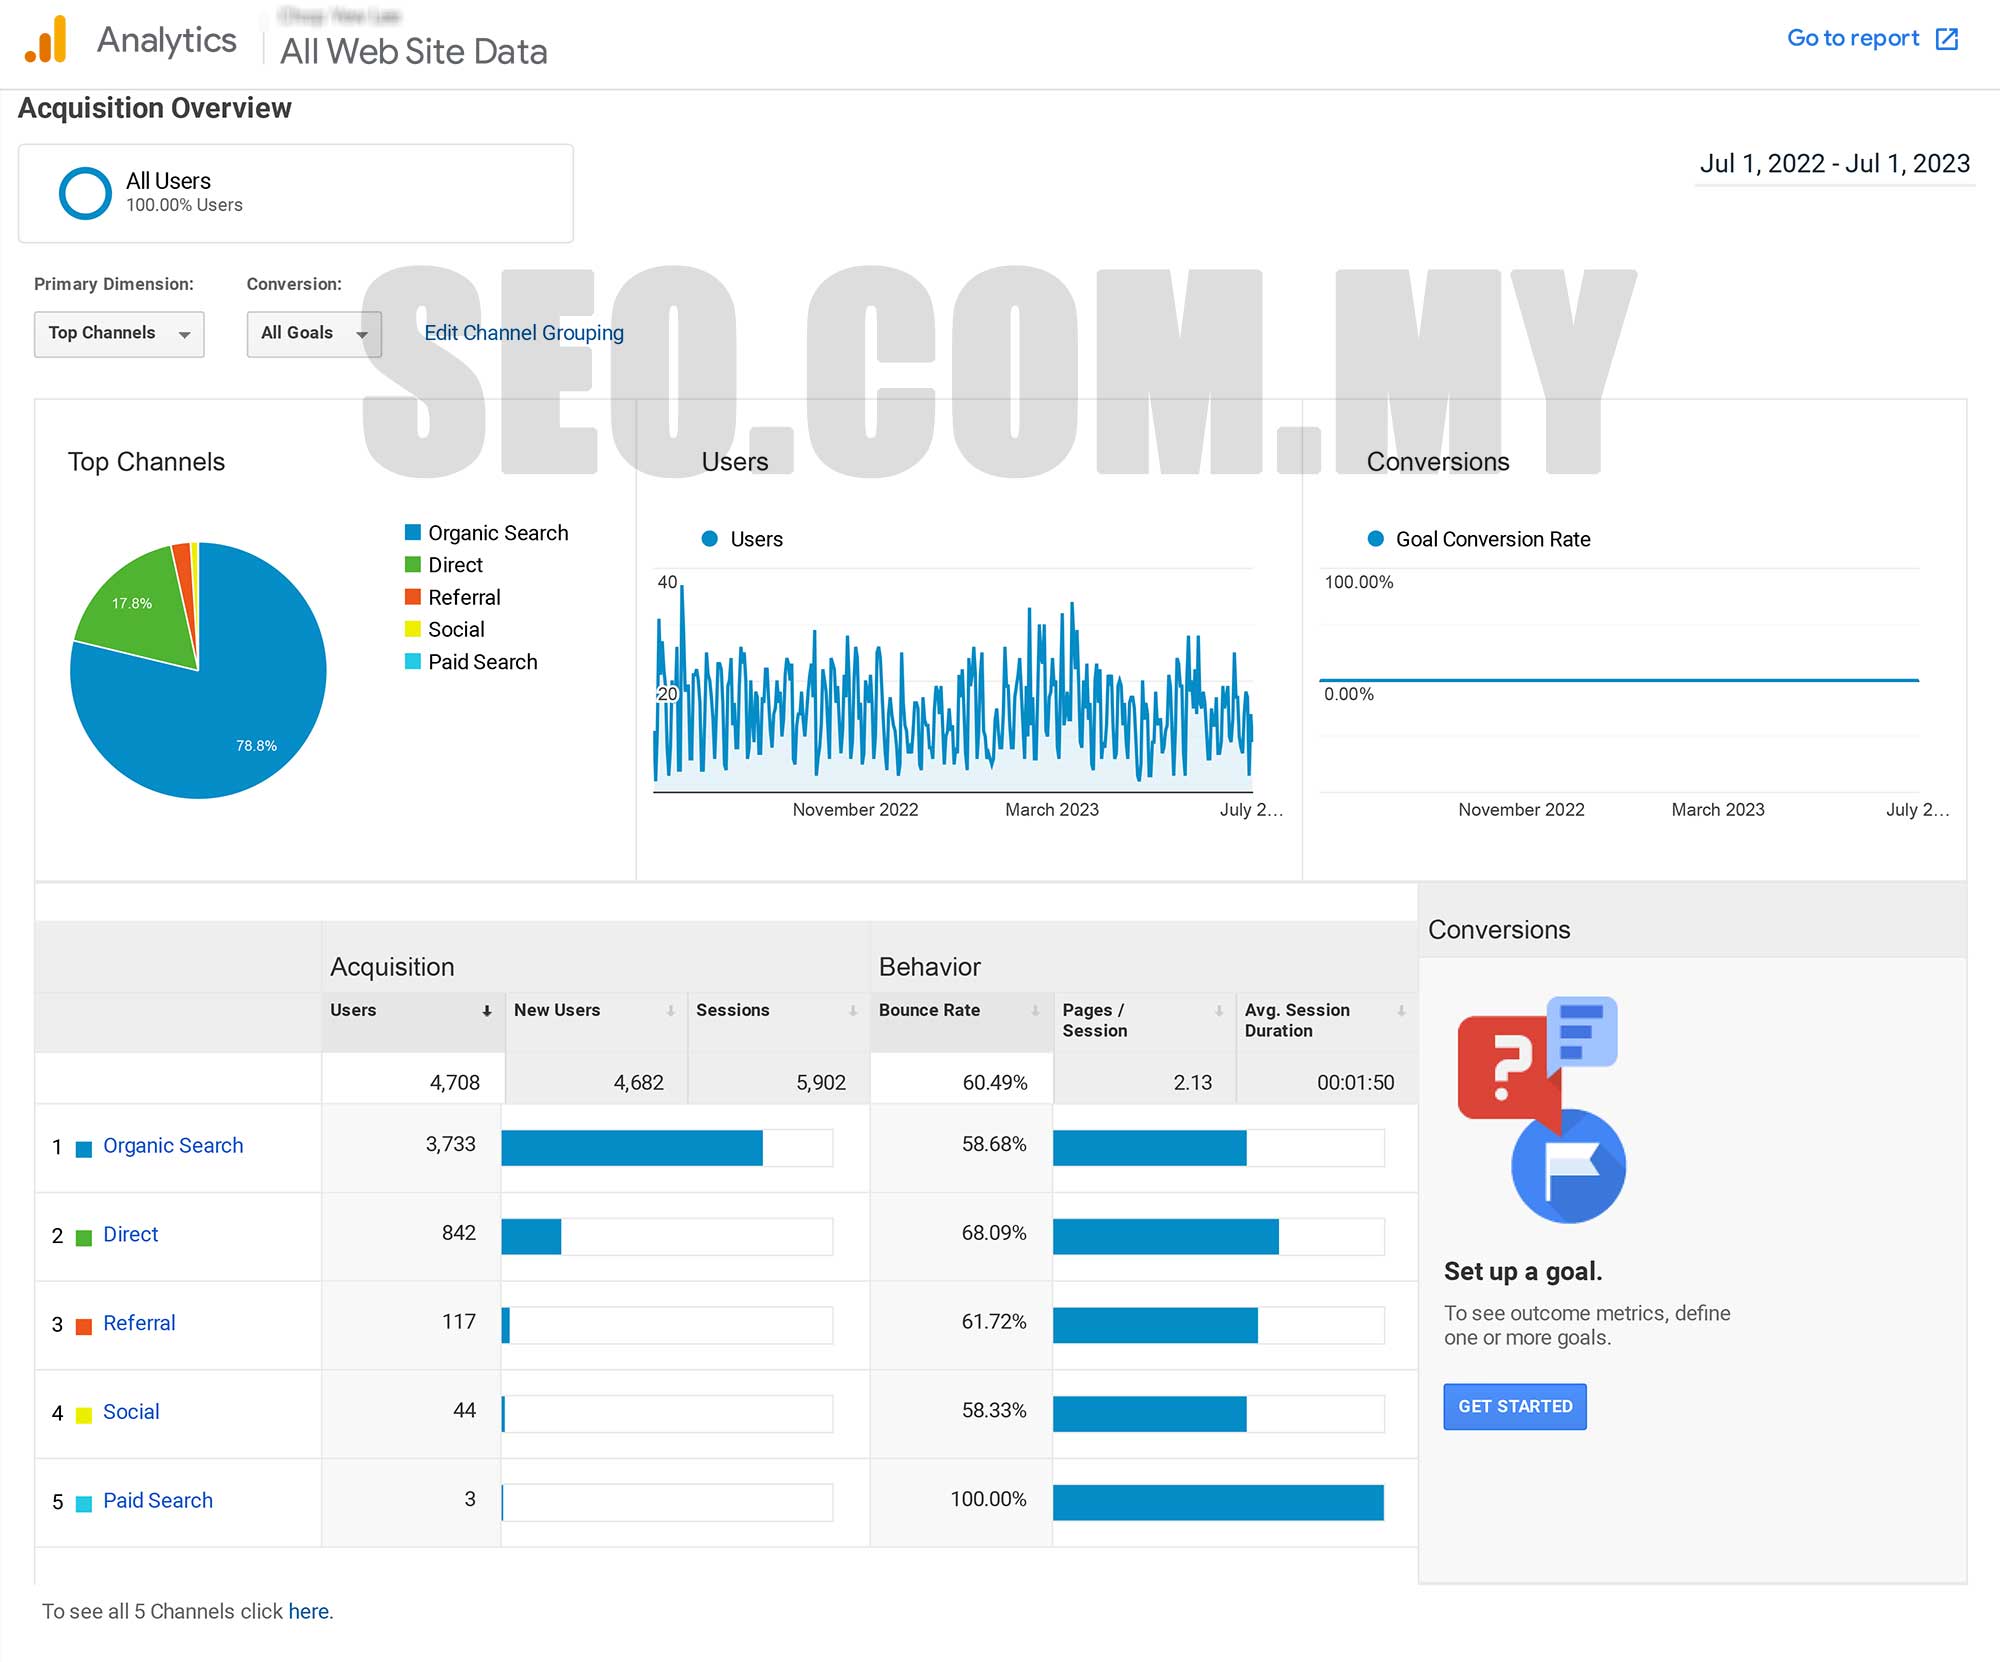Click the Referral bounce rate 61.72%
Viewport: 2000px width, 1662px height.
pos(994,1322)
